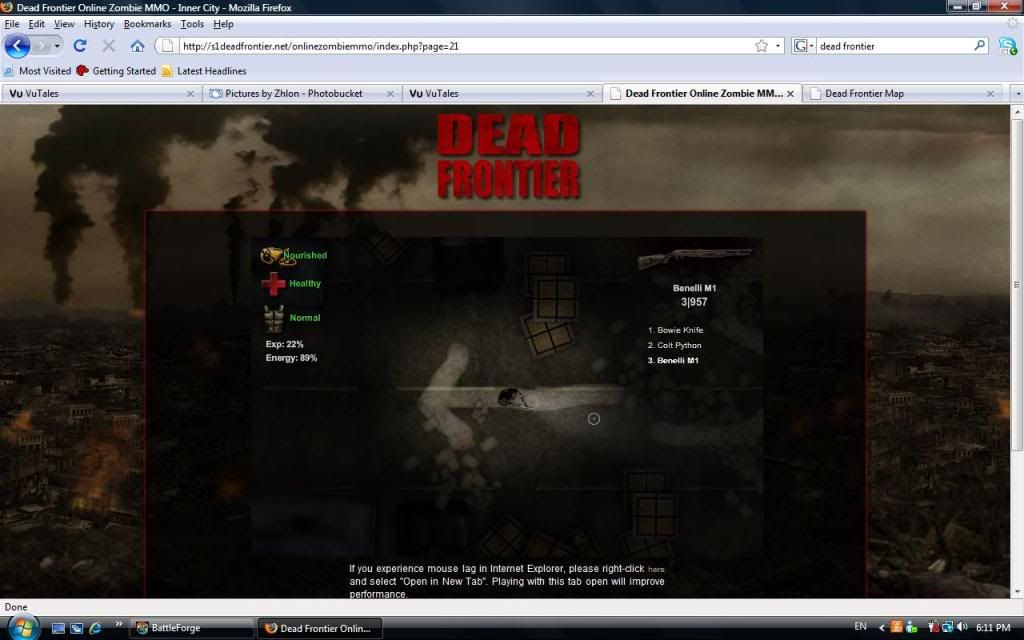Click the Switch between windows icon
This screenshot has height=640, width=1024.
pyautogui.click(x=76, y=628)
